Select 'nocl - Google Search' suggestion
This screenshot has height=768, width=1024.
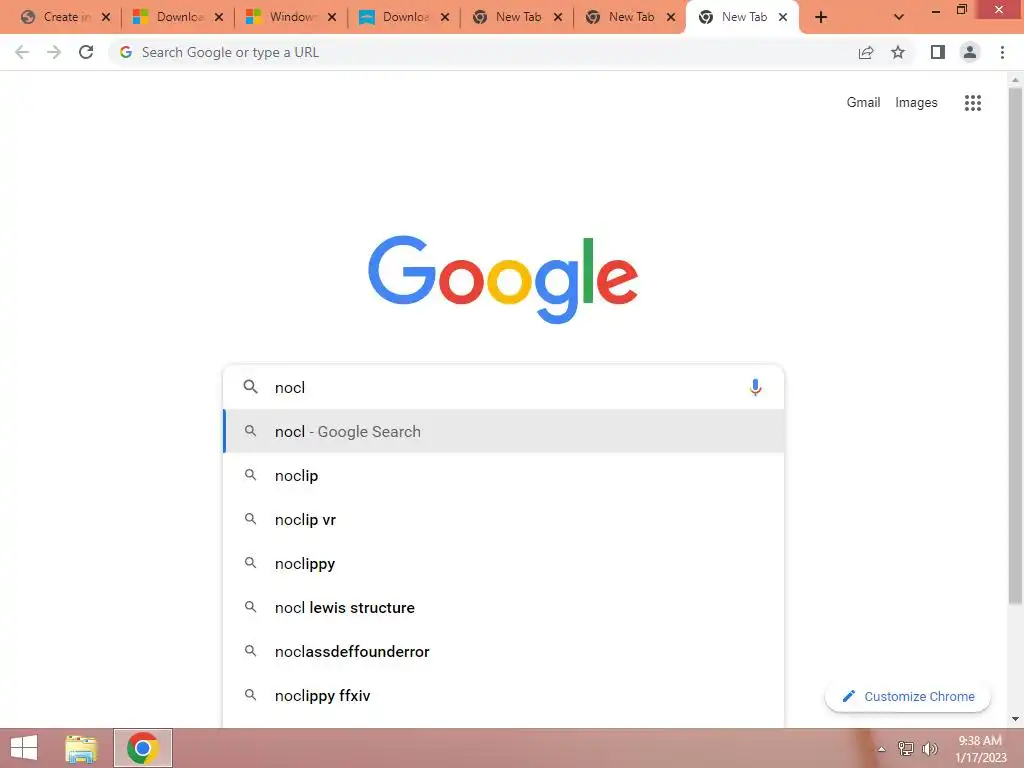click(x=504, y=432)
